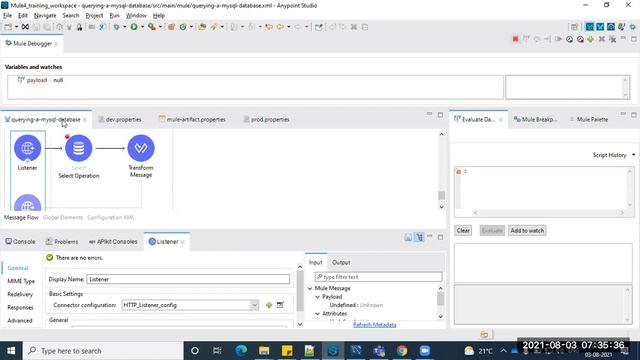
Task: Open the Window menu
Action: 136,16
